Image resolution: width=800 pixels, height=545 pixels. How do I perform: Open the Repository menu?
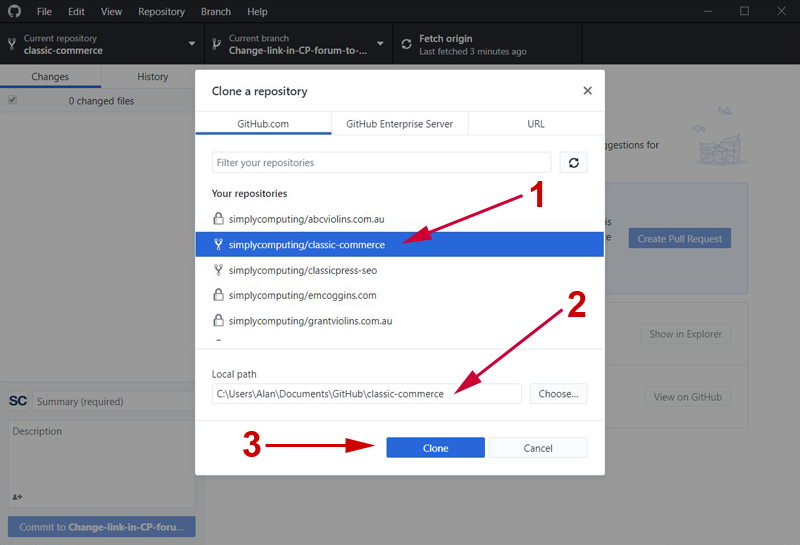point(161,11)
